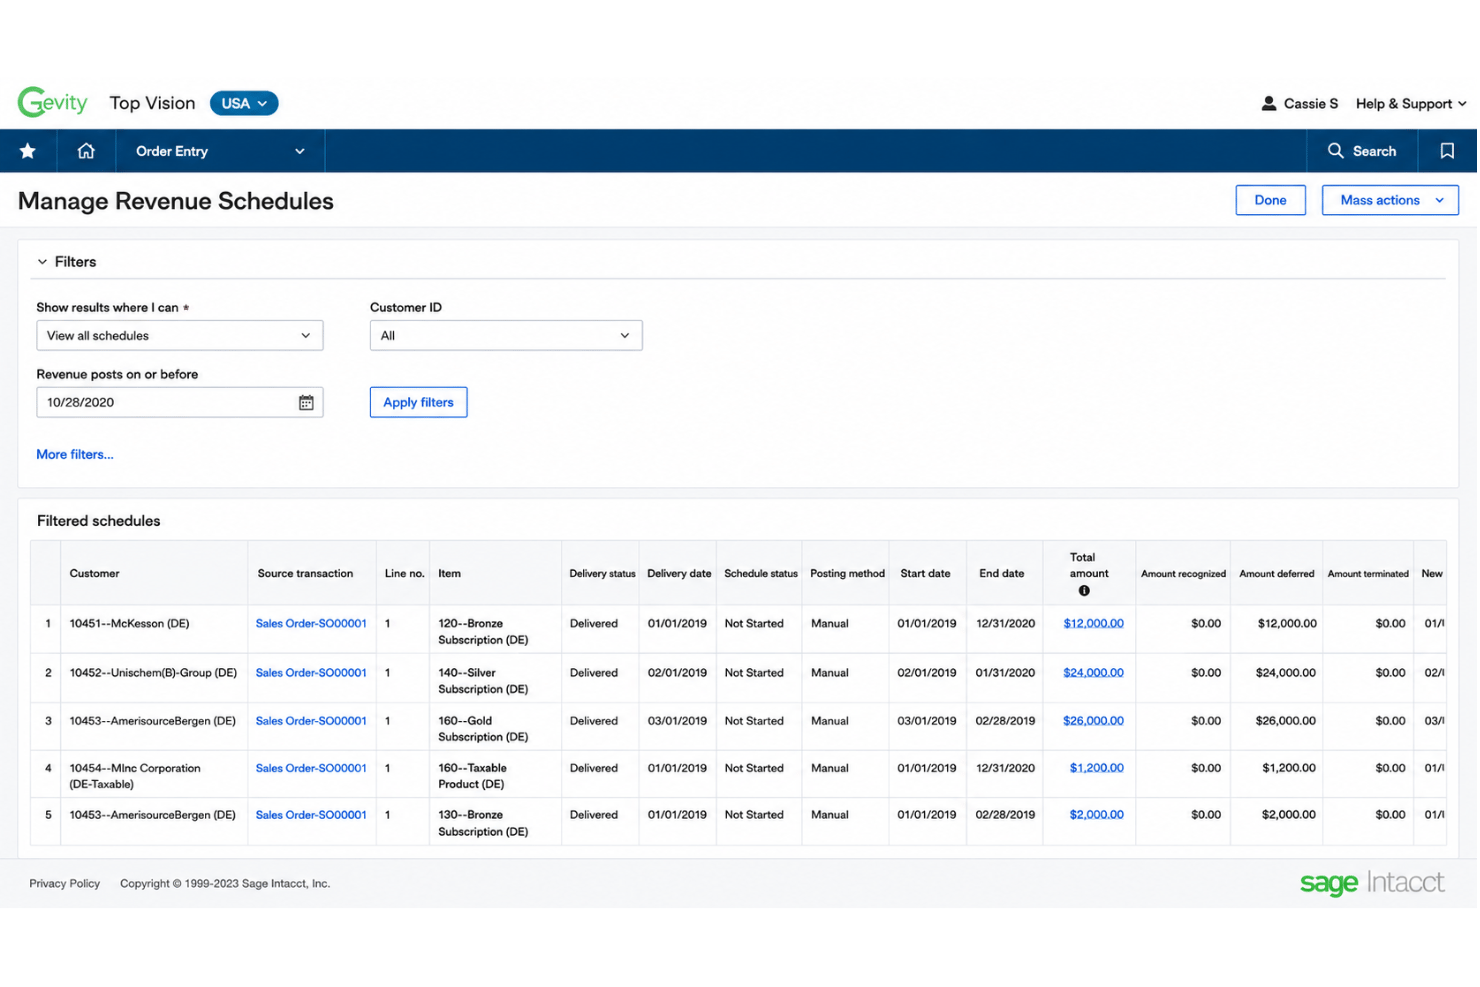
Task: Click the Cassie S user icon
Action: 1271,103
